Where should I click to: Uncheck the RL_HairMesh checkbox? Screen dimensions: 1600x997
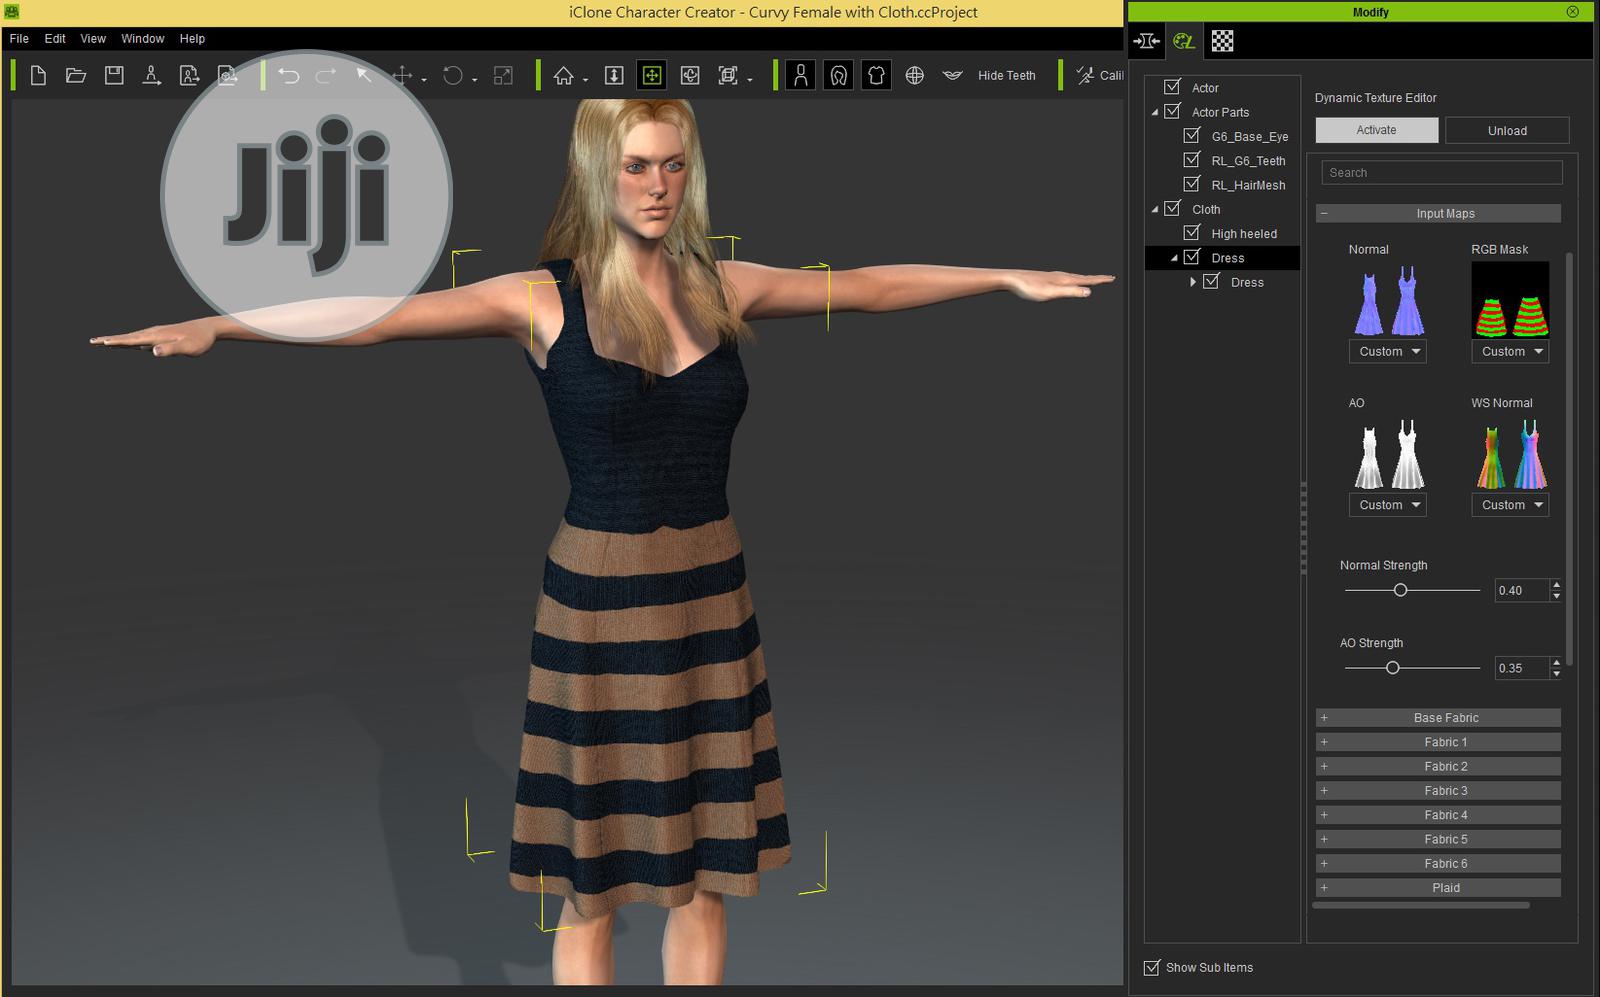click(1191, 184)
